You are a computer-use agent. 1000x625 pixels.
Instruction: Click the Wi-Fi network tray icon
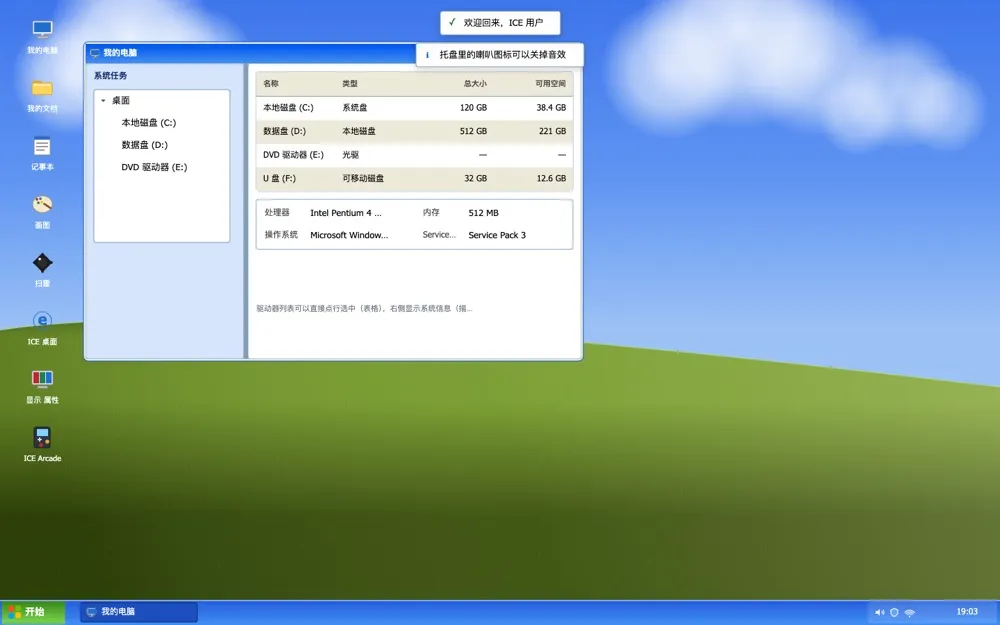click(x=909, y=612)
